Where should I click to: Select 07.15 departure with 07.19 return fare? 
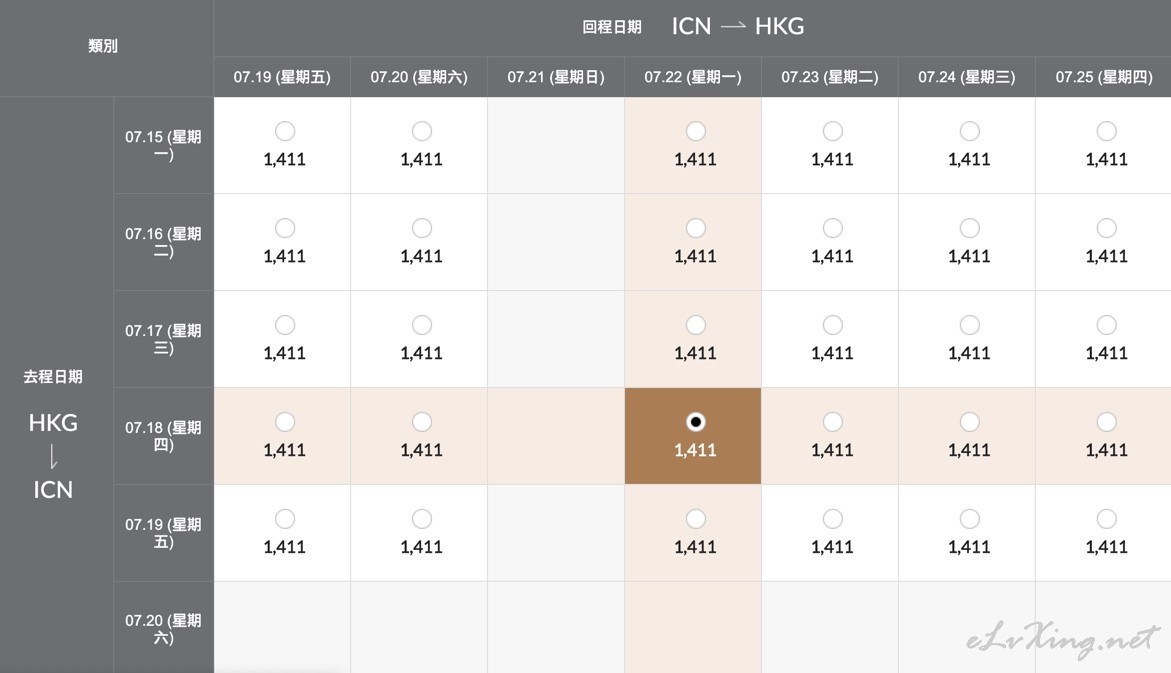tap(285, 131)
